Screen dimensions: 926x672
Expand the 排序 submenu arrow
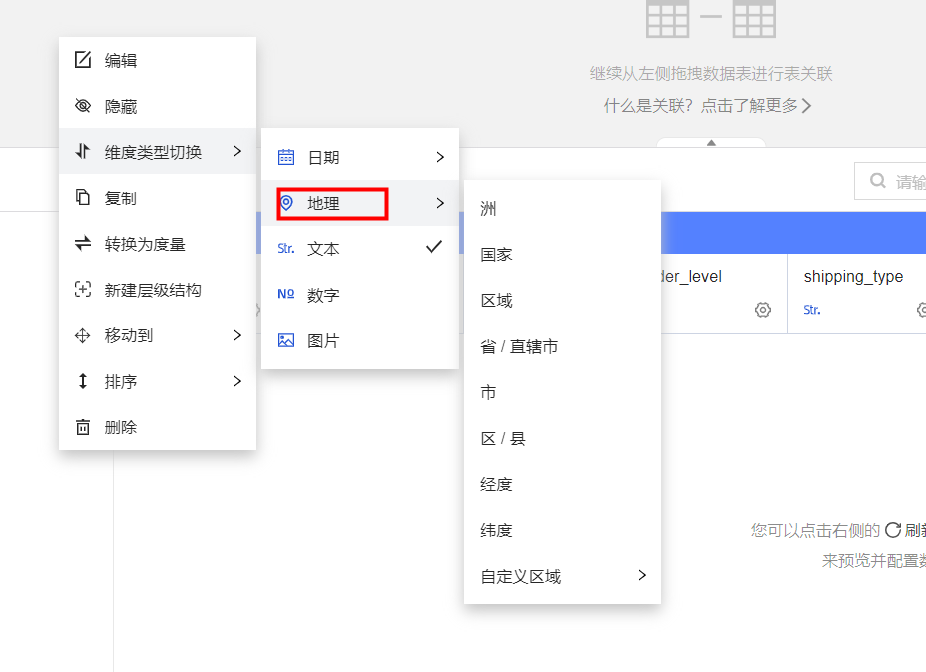(237, 381)
